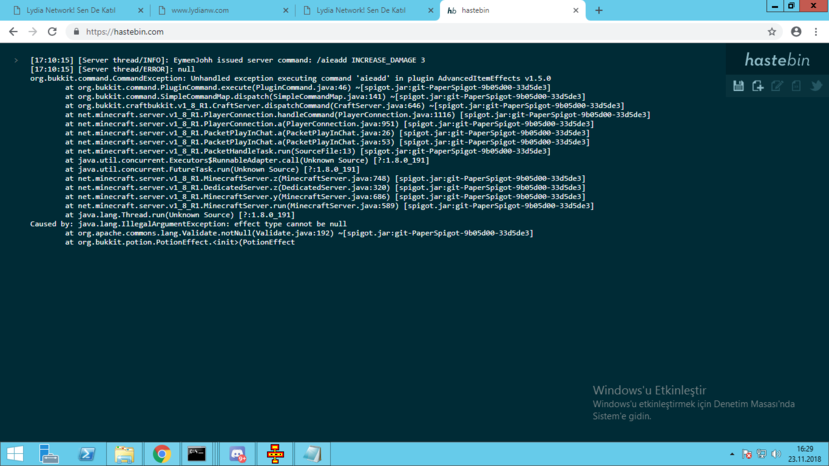Go back in the browser
This screenshot has width=829, height=466.
pyautogui.click(x=13, y=32)
